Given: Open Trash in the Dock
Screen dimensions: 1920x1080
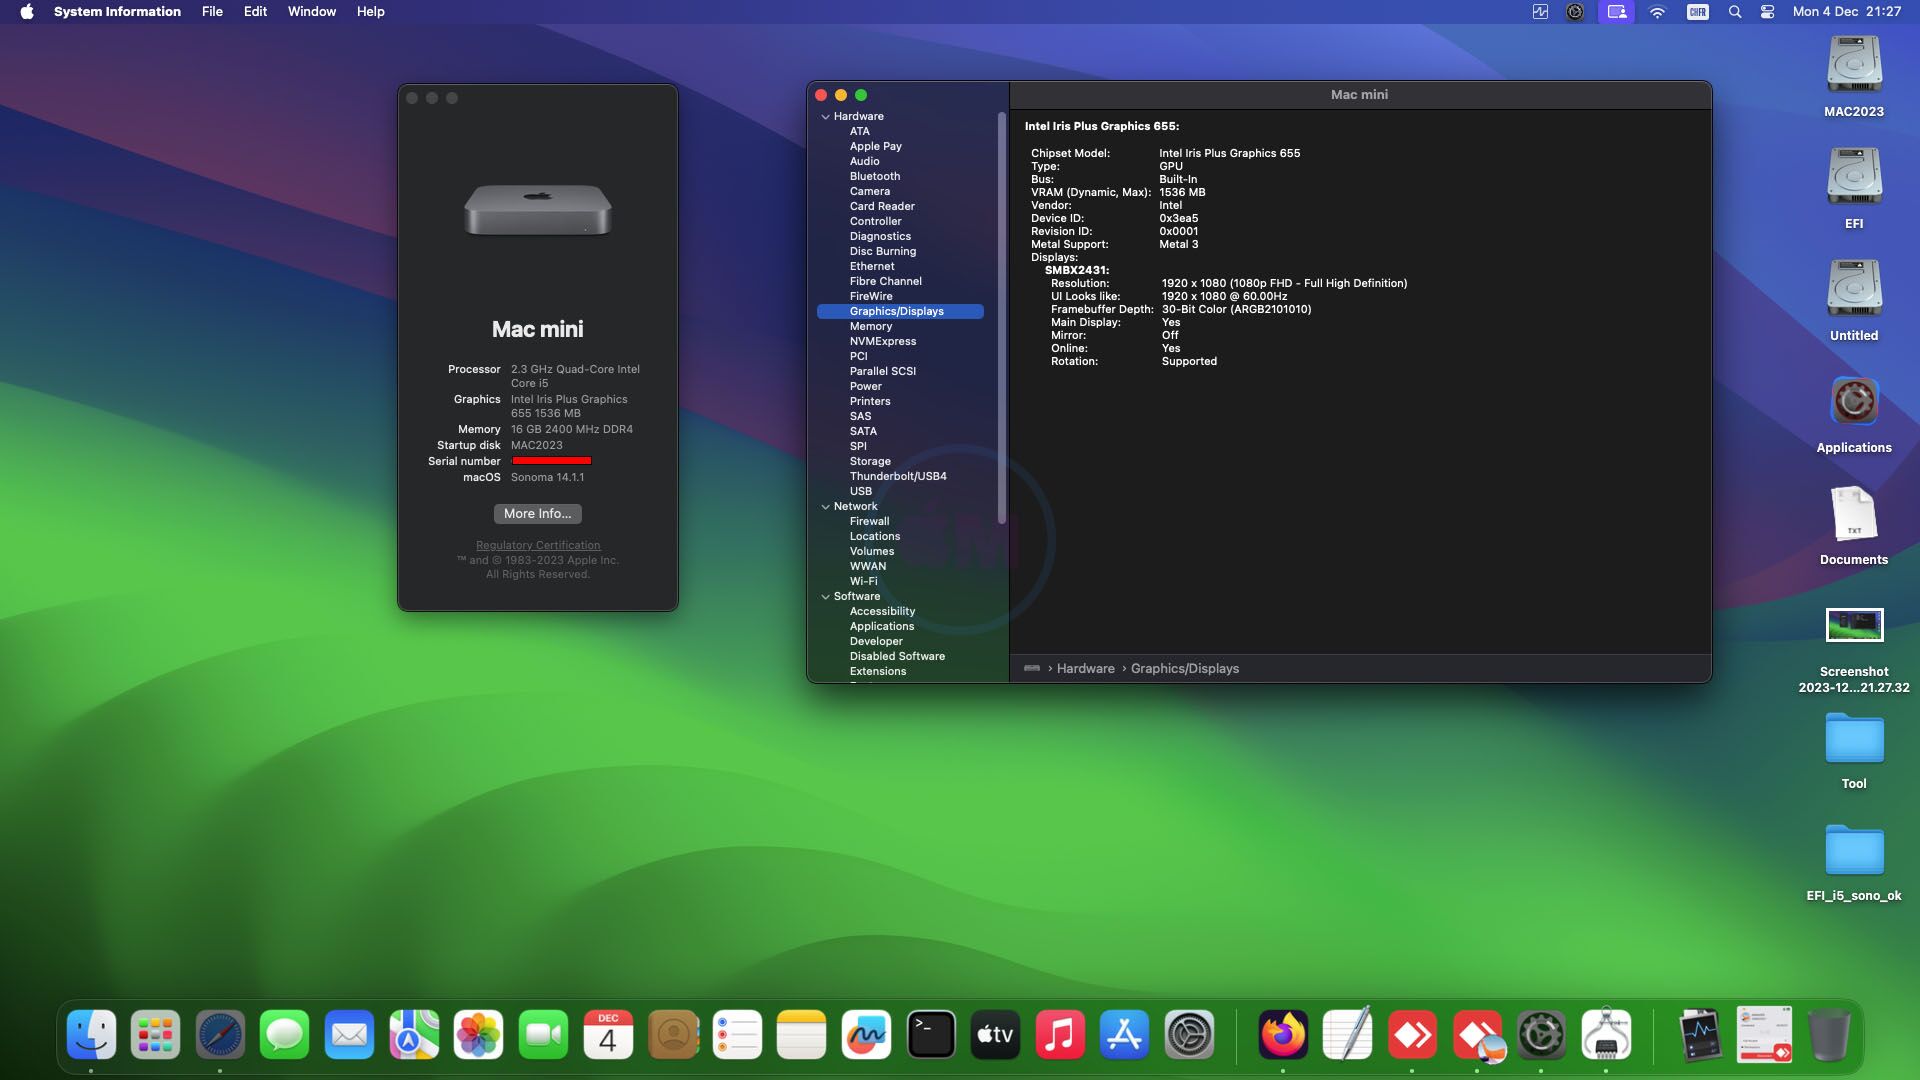Looking at the screenshot, I should (x=1829, y=1035).
